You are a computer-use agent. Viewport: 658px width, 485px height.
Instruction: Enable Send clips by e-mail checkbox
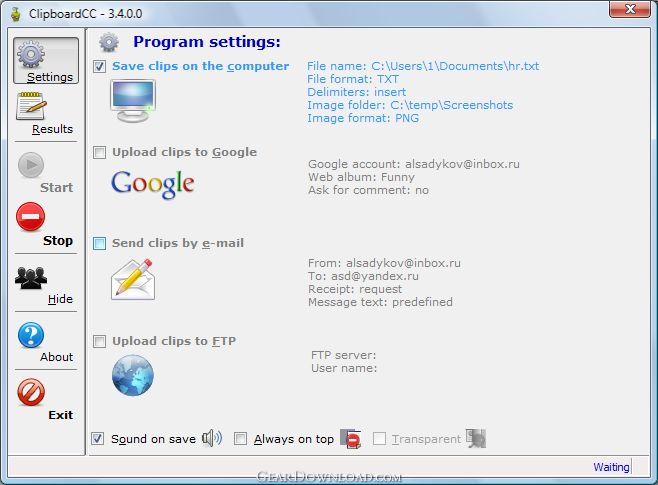pyautogui.click(x=99, y=243)
